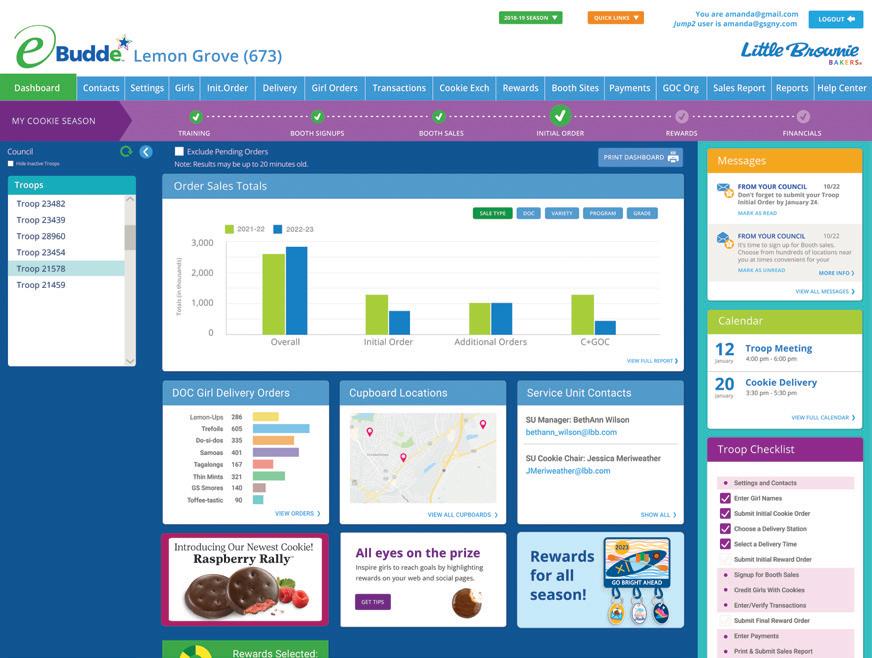Click the center map pin on cupboard map
The width and height of the screenshot is (872, 658).
click(403, 457)
